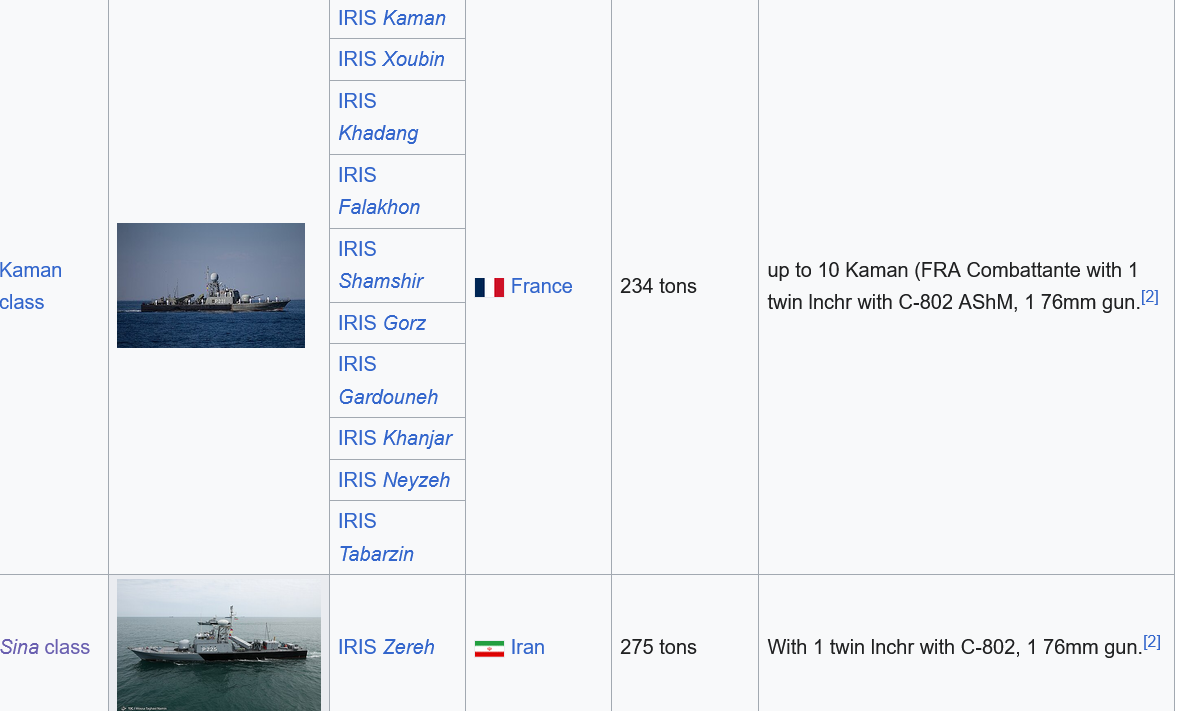This screenshot has height=711, width=1187.
Task: Follow the IRIS Falakhon link
Action: (379, 191)
